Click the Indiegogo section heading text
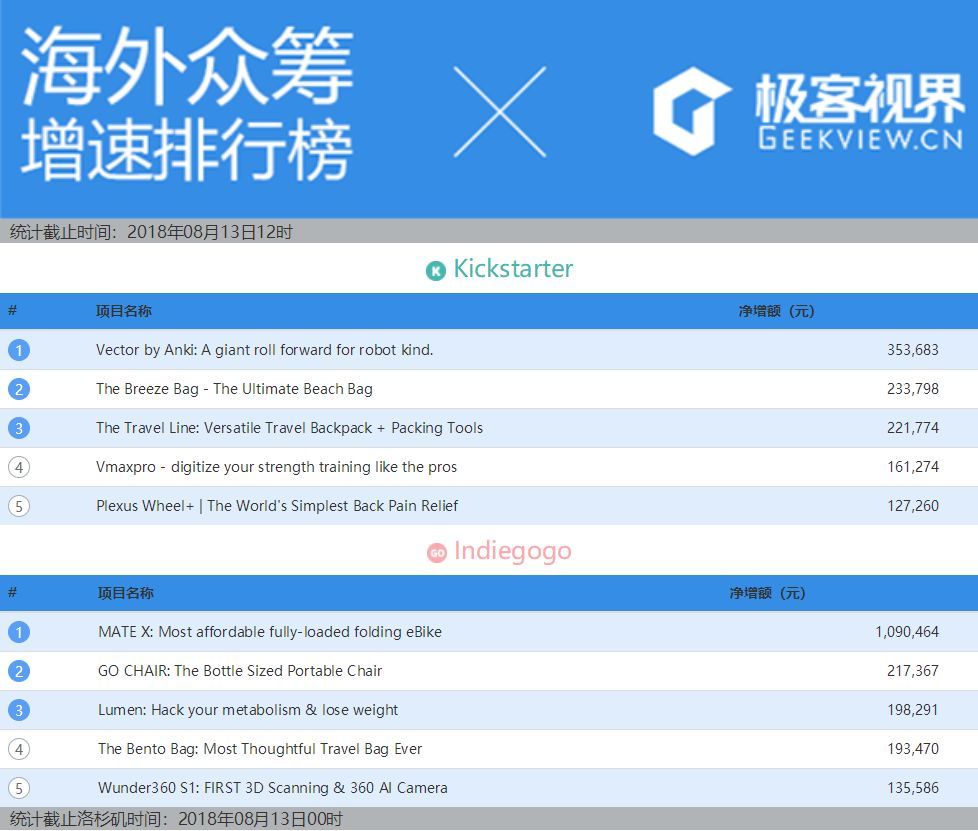The width and height of the screenshot is (978, 831). [x=513, y=552]
